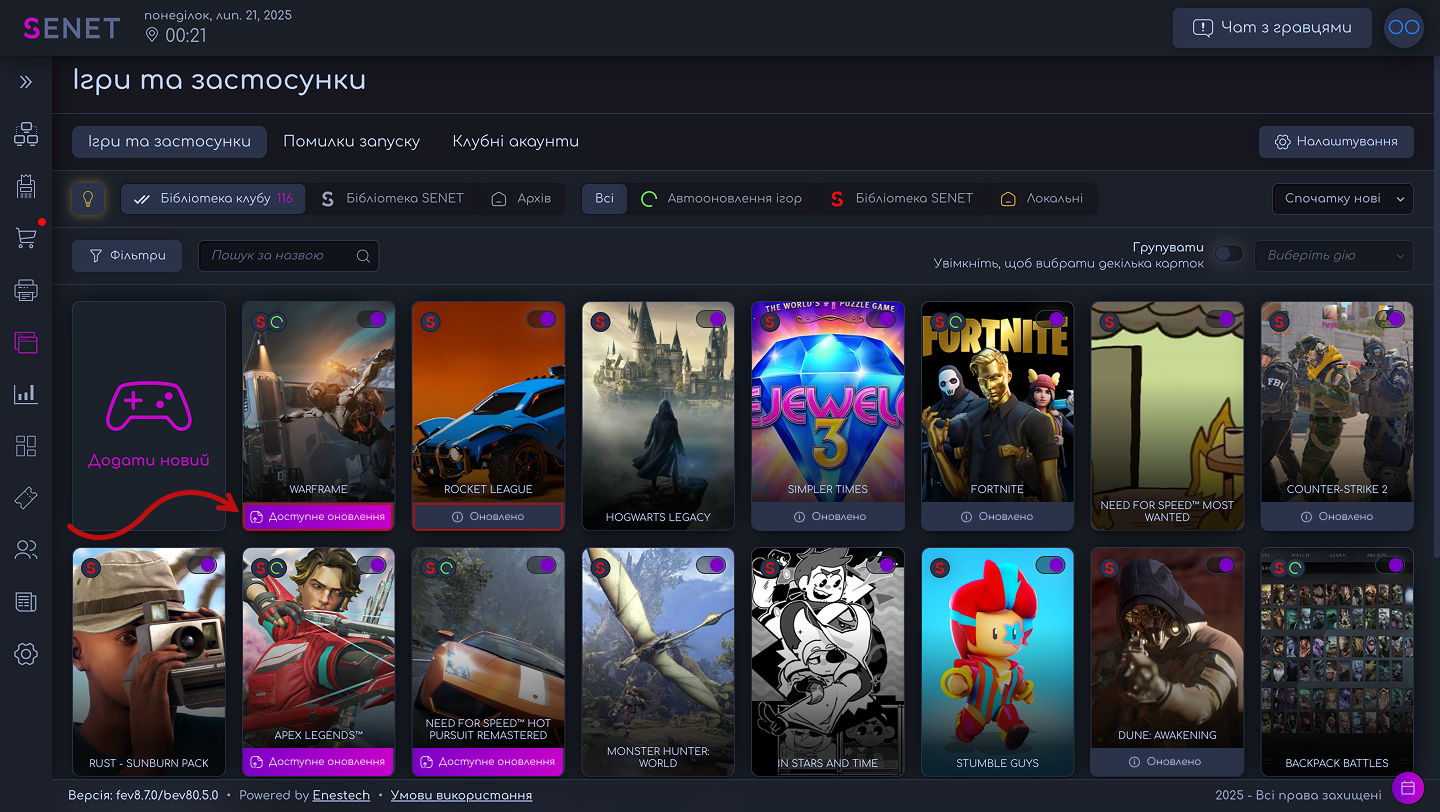Click the magnifier icon in the search box
1440x812 pixels.
(x=363, y=256)
